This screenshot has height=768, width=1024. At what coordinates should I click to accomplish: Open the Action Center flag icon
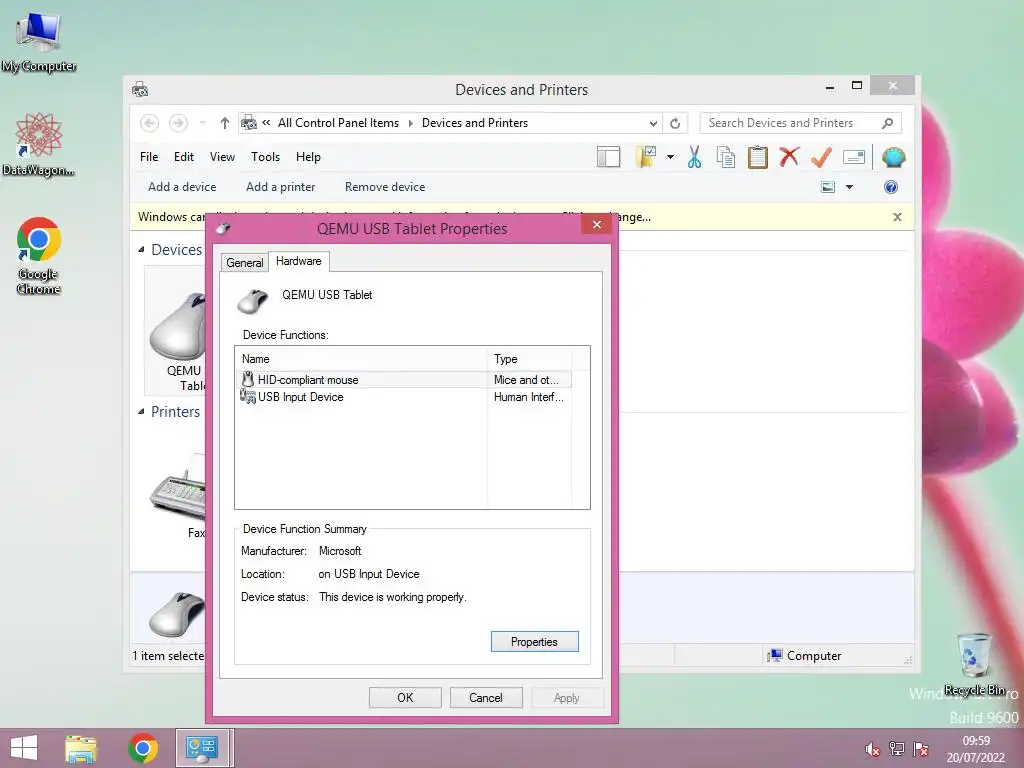[921, 749]
